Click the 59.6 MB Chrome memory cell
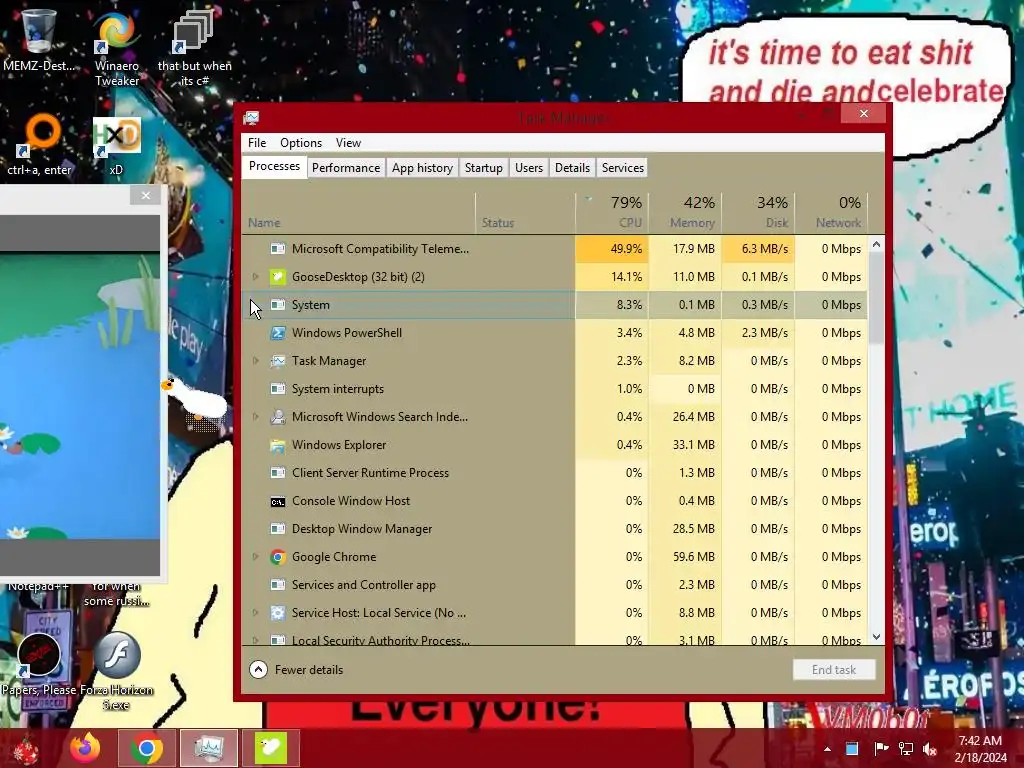1024x768 pixels. [685, 557]
